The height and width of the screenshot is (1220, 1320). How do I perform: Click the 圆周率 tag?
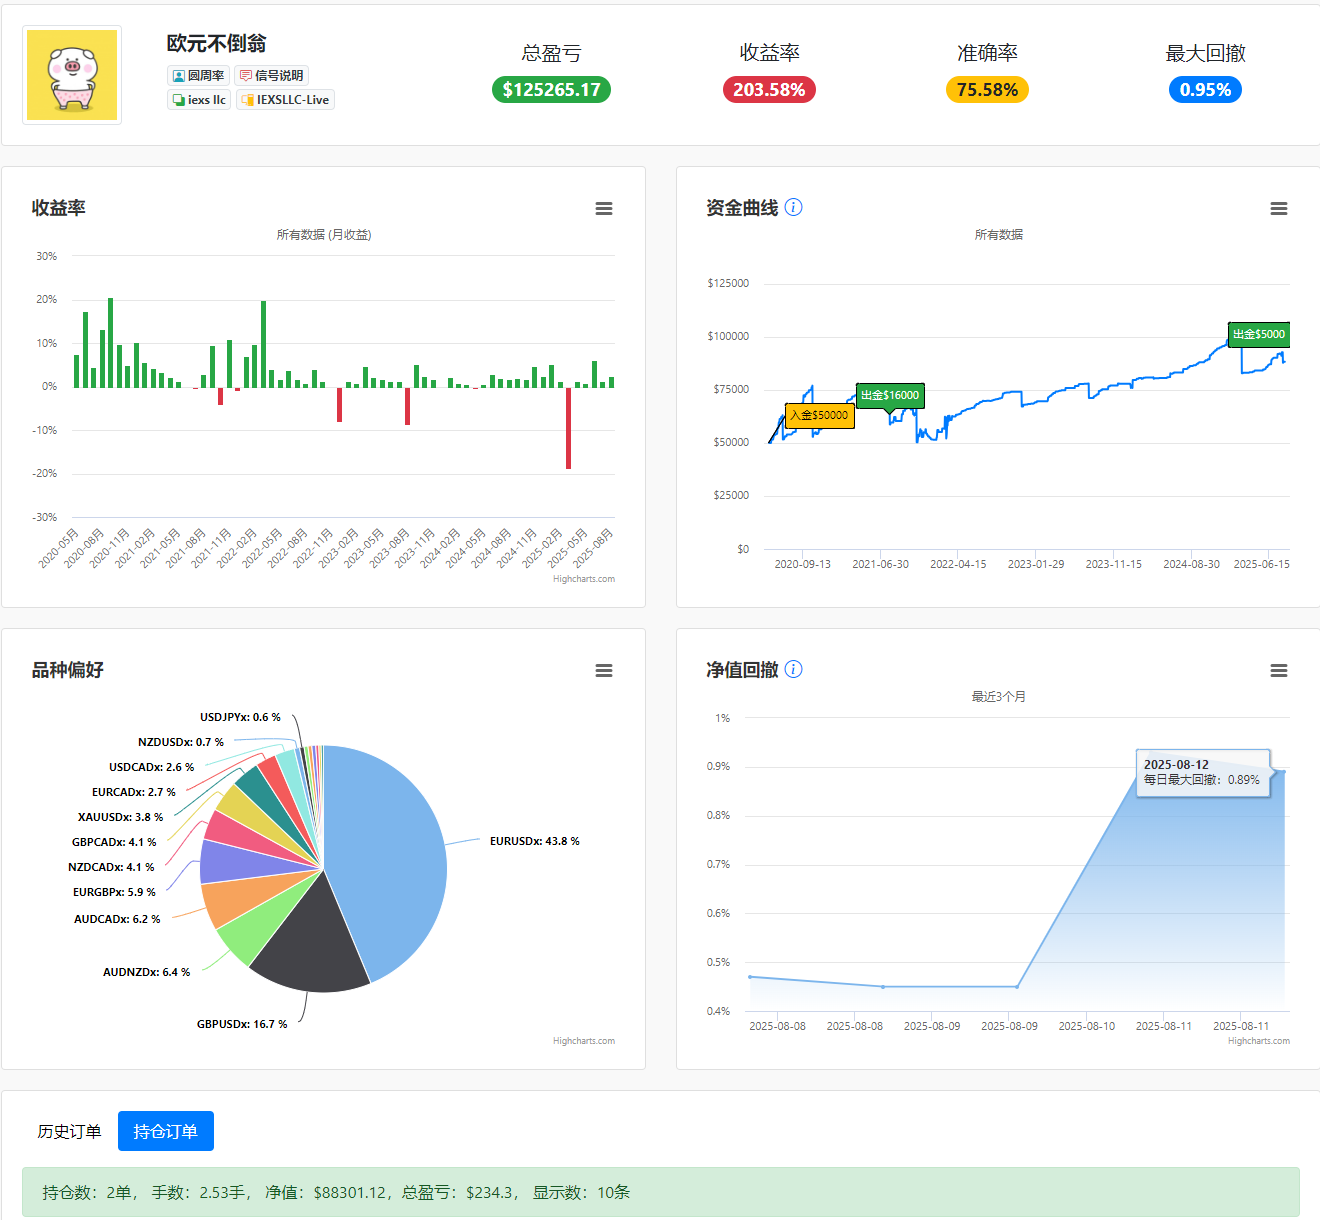point(198,75)
